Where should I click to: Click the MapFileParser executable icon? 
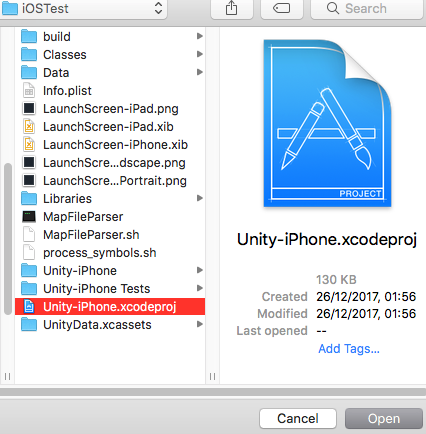[x=29, y=217]
